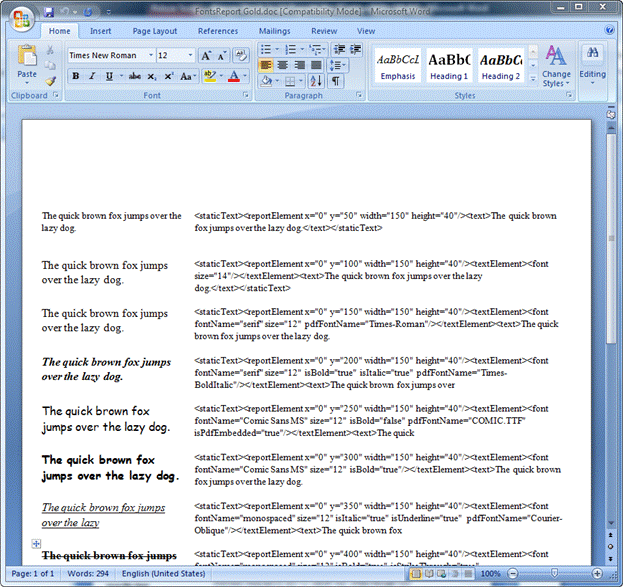The height and width of the screenshot is (587, 623).
Task: Apply superscript formatting
Action: (168, 76)
